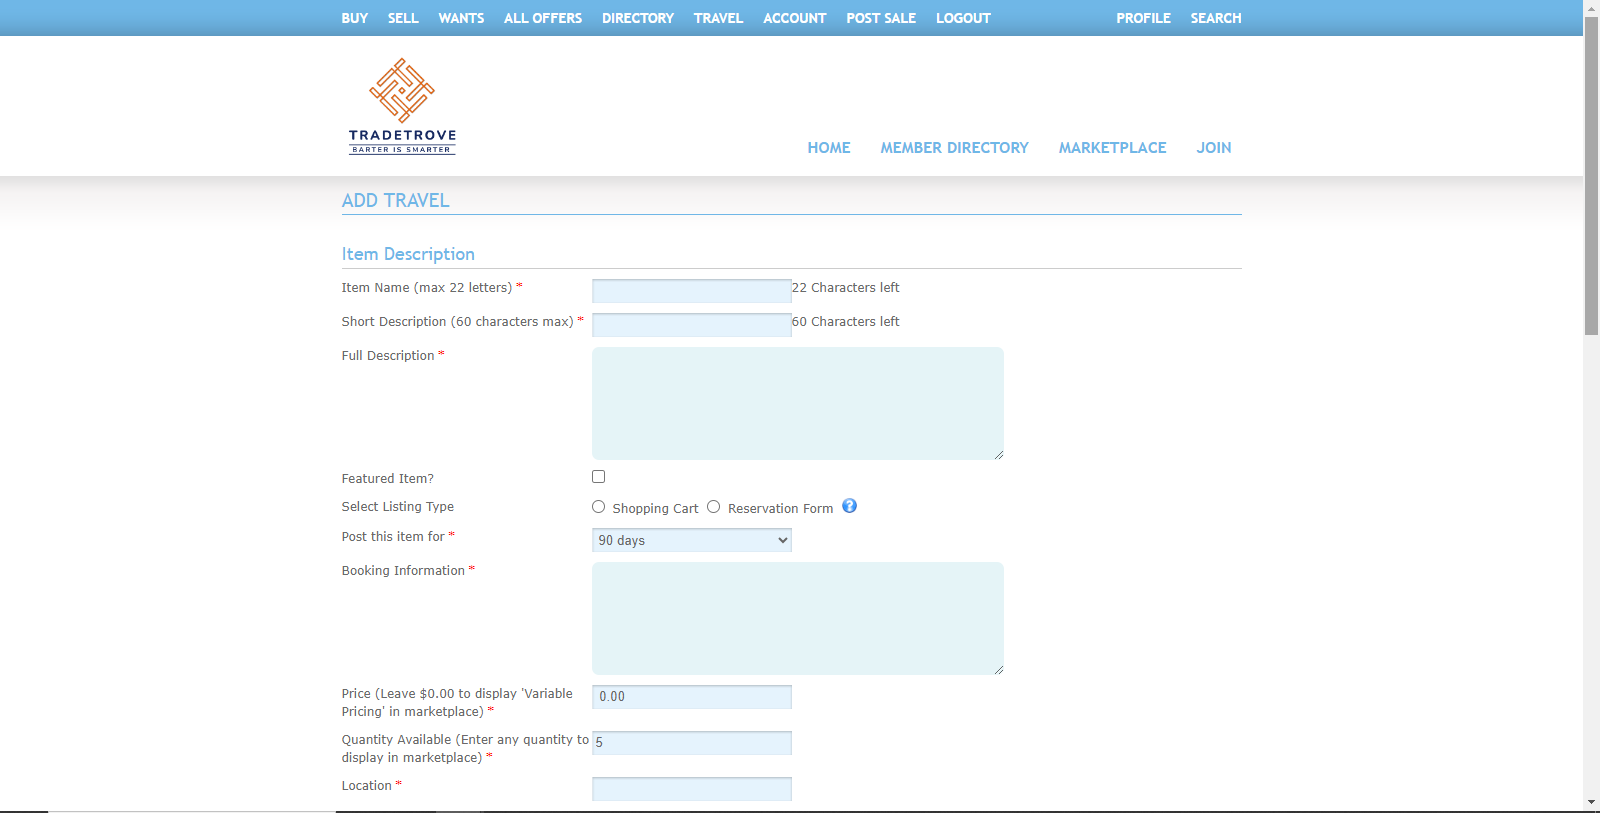Image resolution: width=1600 pixels, height=813 pixels.
Task: Click the Price input field
Action: coord(691,697)
